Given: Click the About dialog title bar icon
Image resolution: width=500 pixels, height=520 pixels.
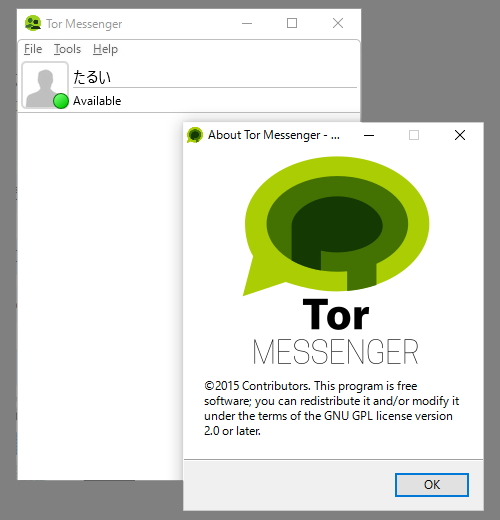Looking at the screenshot, I should pyautogui.click(x=195, y=135).
